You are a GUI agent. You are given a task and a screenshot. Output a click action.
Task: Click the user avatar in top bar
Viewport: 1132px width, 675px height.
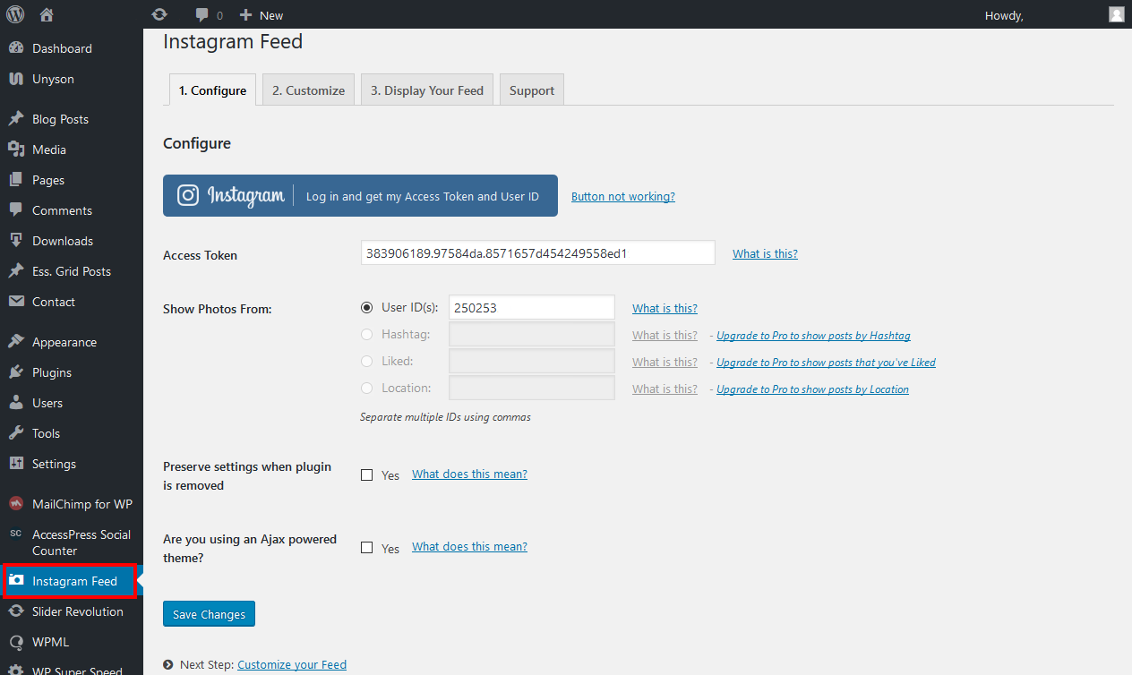(1116, 14)
